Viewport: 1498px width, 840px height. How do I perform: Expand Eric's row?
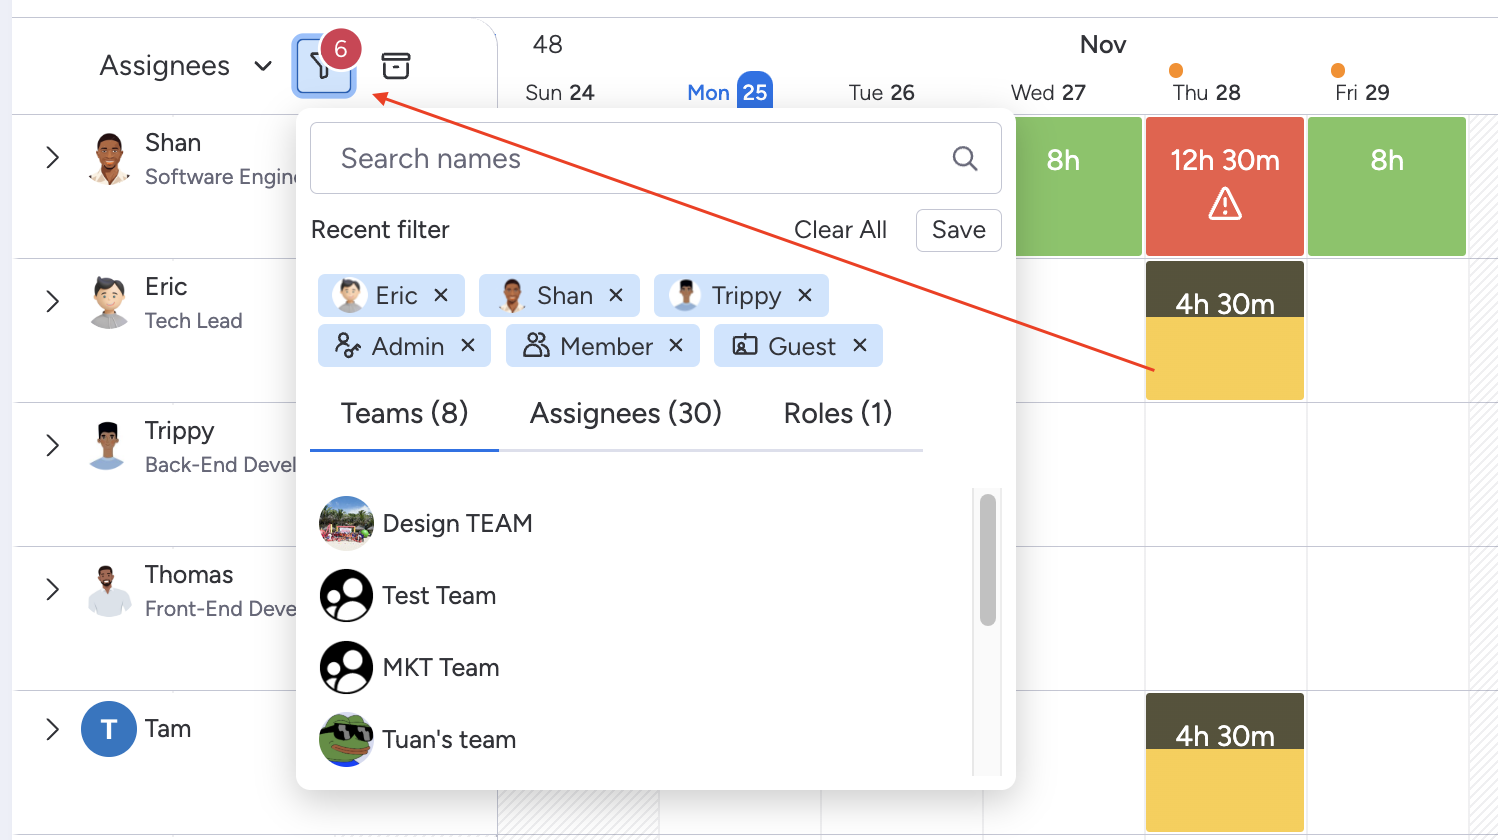[x=53, y=302]
